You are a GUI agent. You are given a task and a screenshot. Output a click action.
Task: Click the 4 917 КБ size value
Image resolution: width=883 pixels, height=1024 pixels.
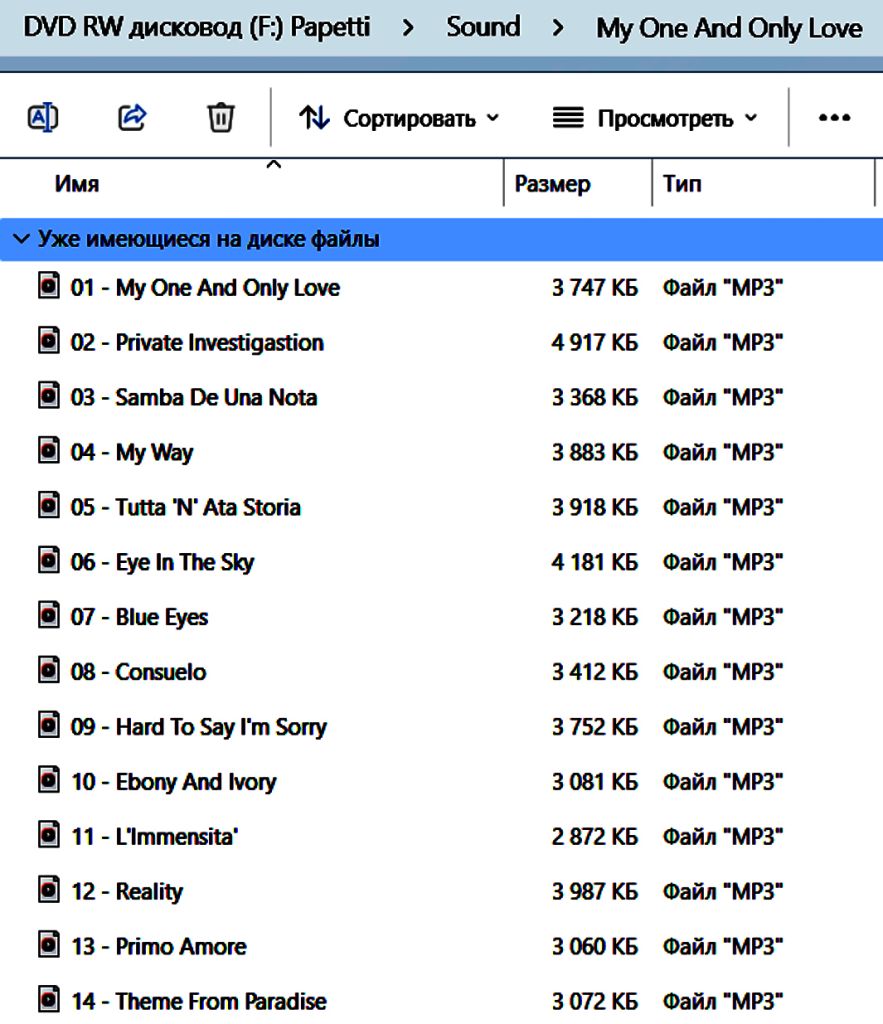tap(594, 343)
